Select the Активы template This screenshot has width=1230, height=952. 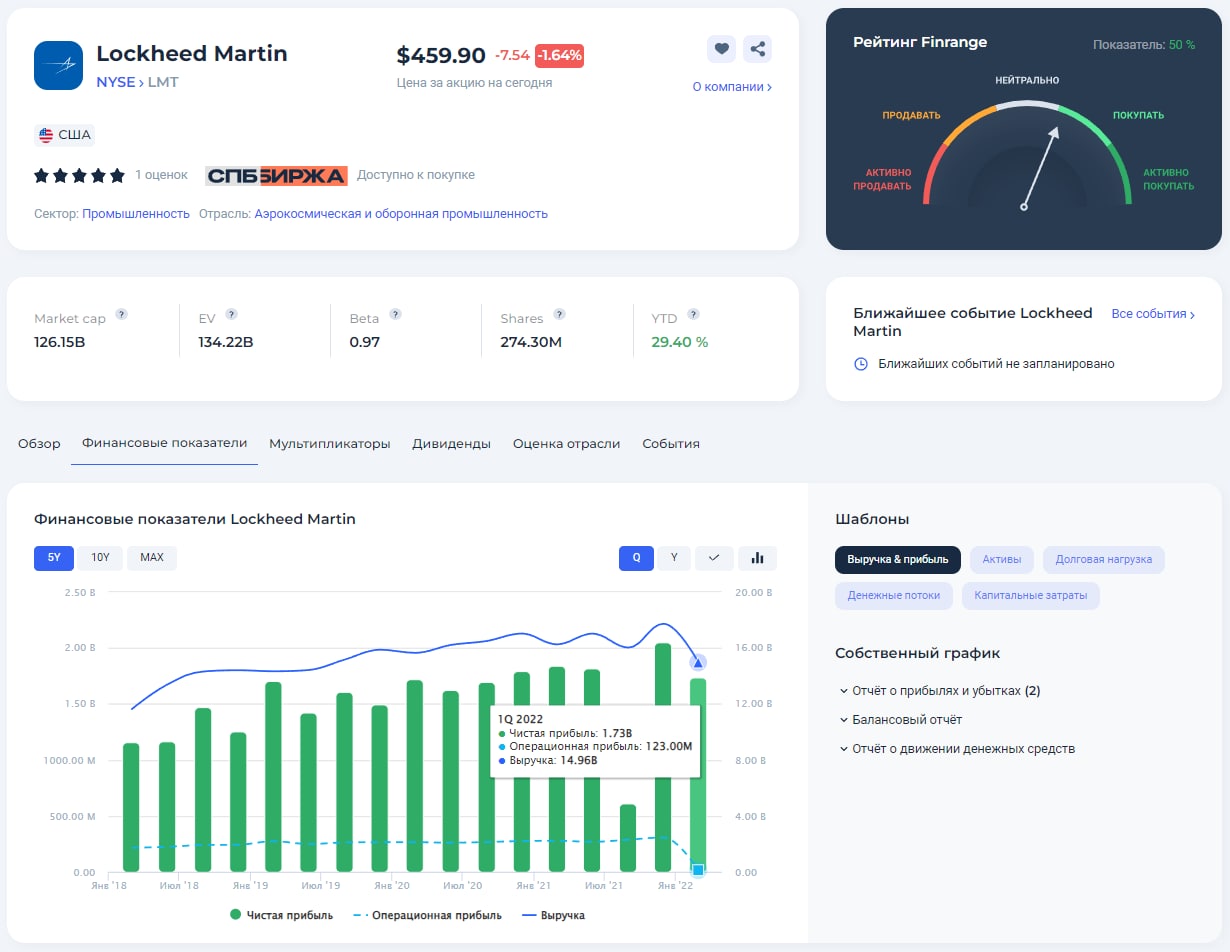point(1002,560)
